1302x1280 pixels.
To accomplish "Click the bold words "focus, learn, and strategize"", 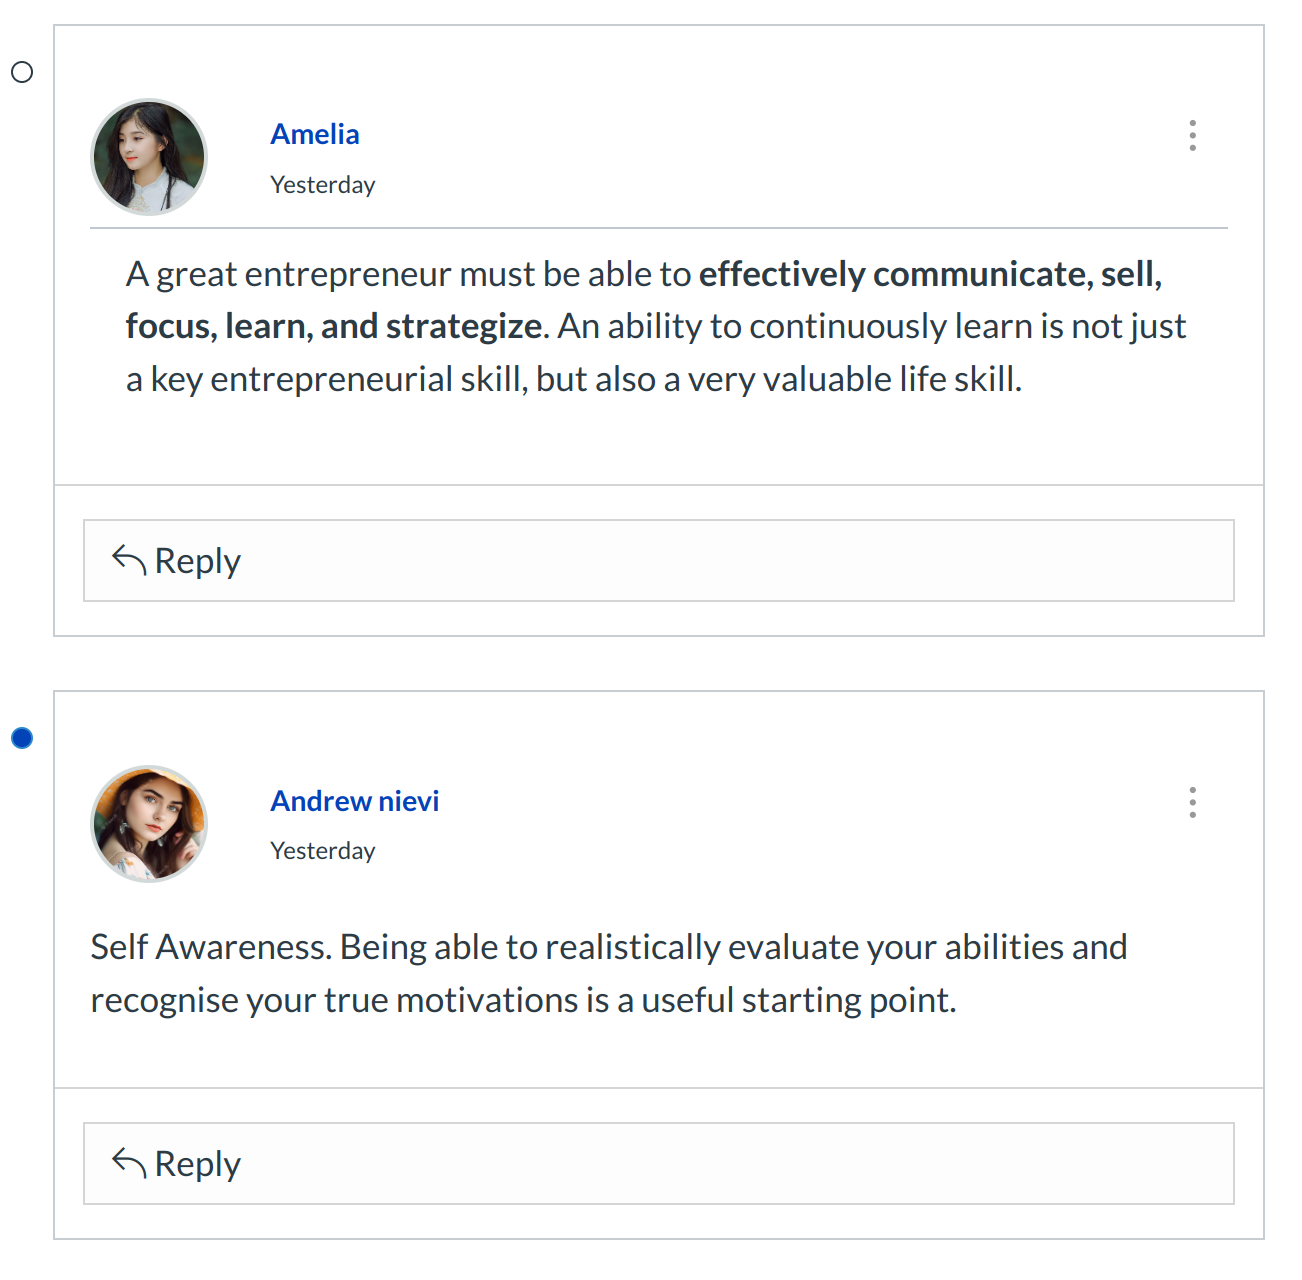I will tap(333, 327).
